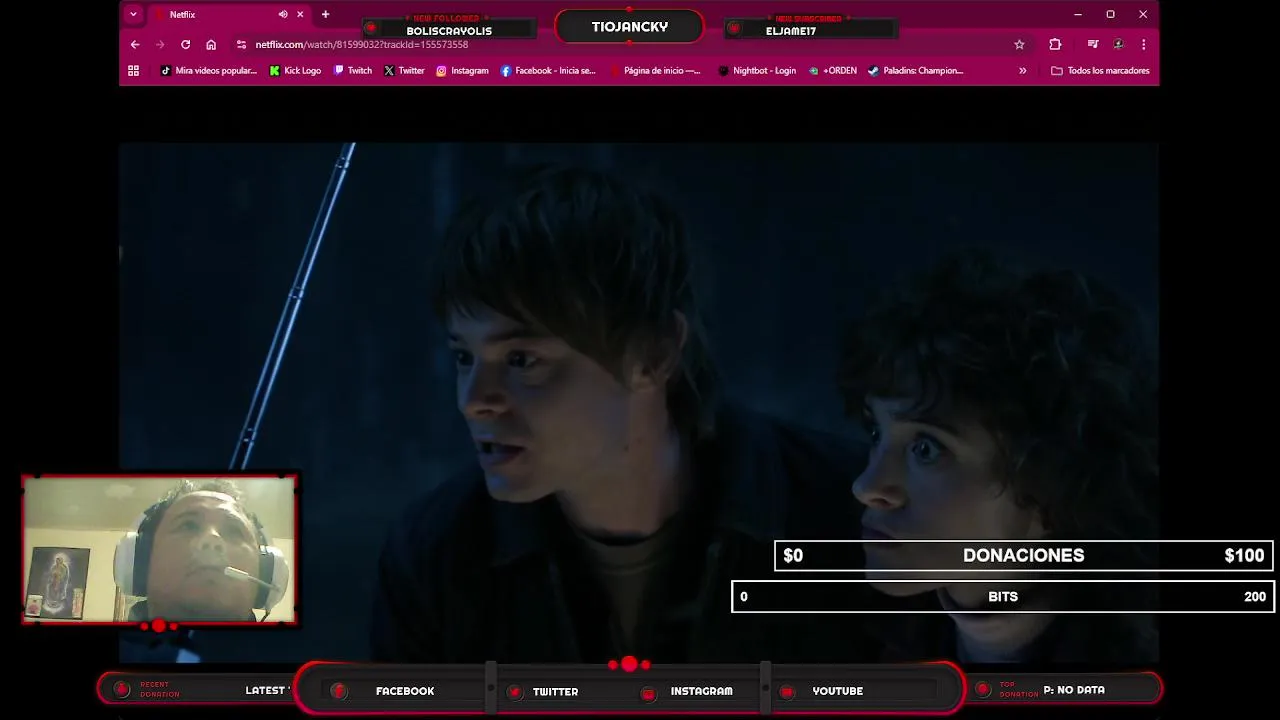This screenshot has width=1280, height=720.
Task: Click the TIOJANCKY channel name badge
Action: point(629,27)
